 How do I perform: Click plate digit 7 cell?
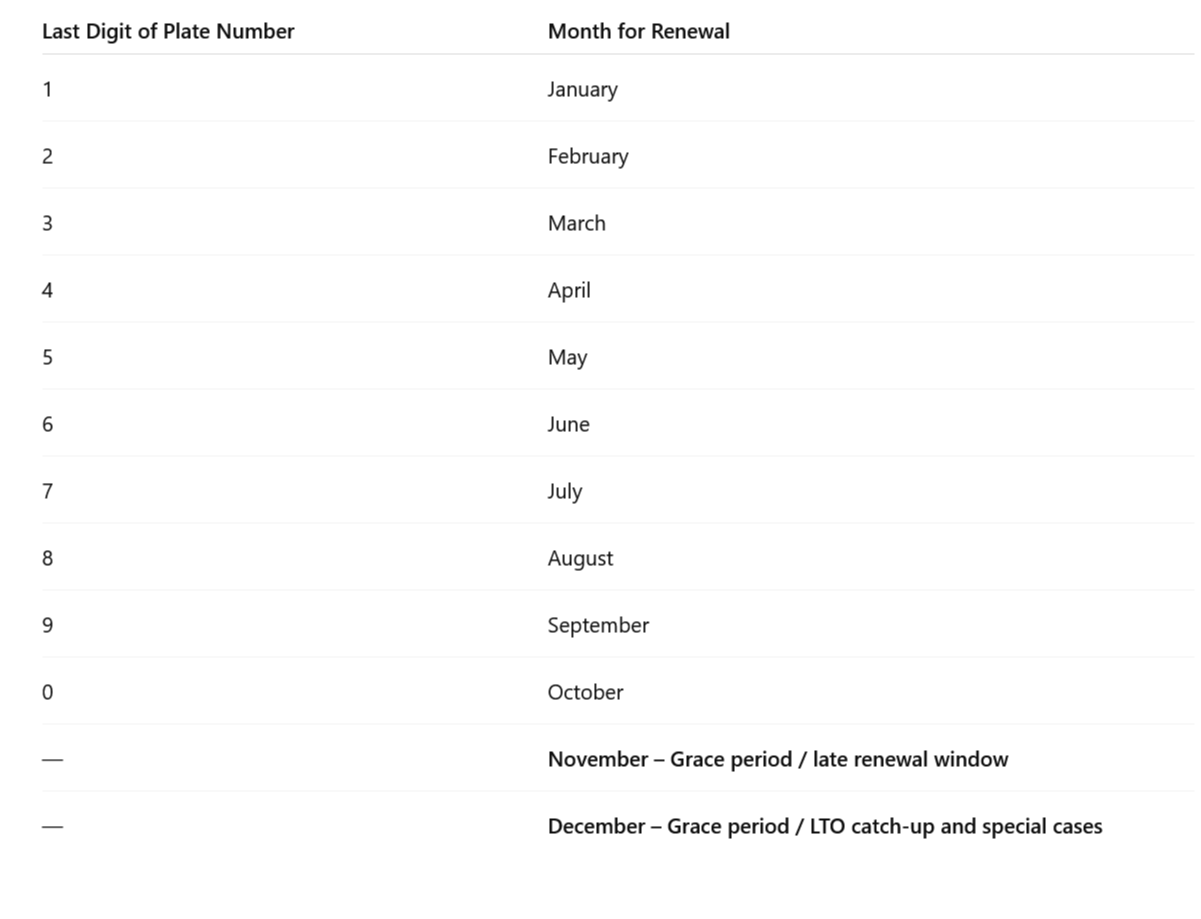coord(47,491)
